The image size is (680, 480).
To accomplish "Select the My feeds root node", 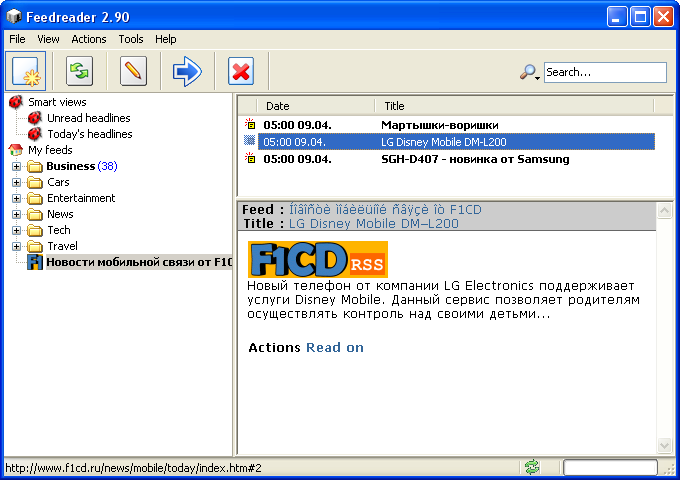I will [x=50, y=150].
